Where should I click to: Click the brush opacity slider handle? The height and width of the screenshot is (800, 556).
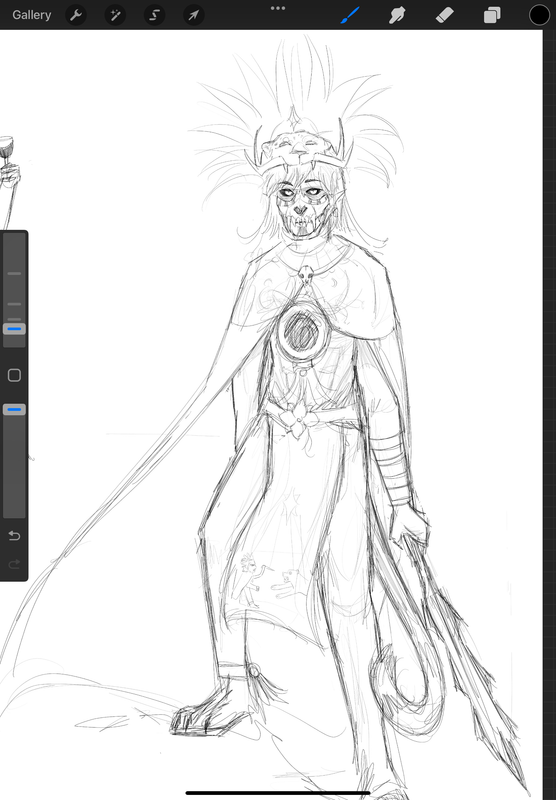[x=14, y=409]
